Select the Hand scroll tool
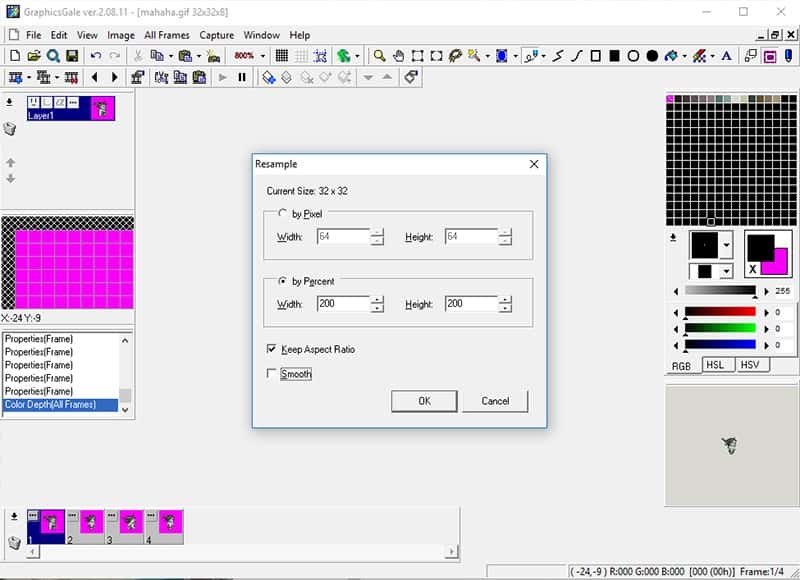This screenshot has height=580, width=800. 398,56
